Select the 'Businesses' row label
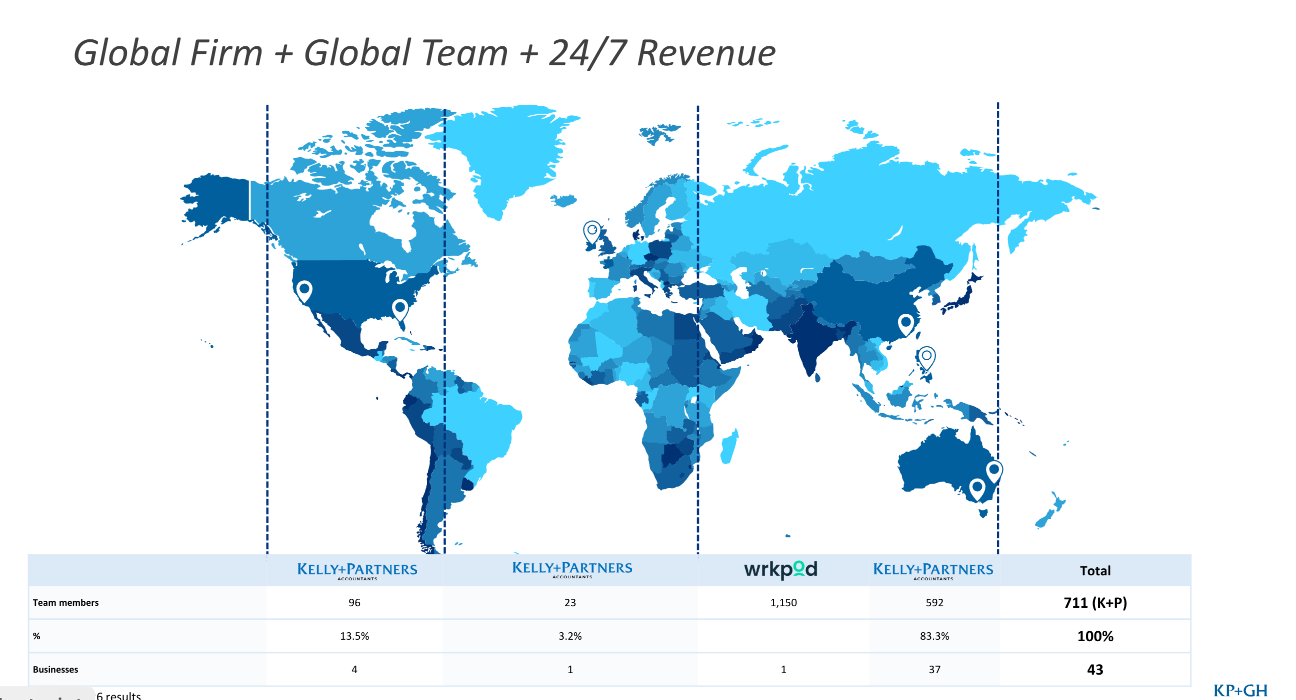 pos(56,670)
